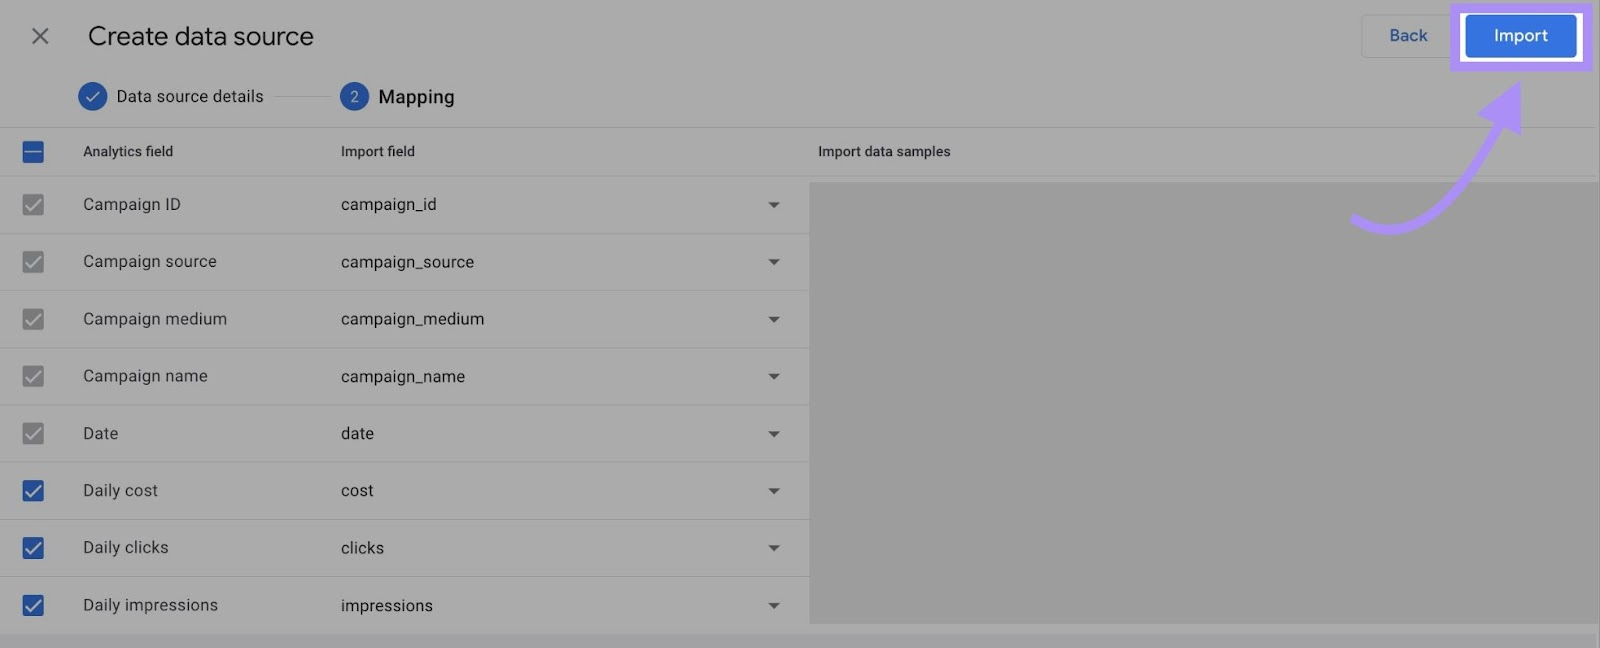Image resolution: width=1600 pixels, height=648 pixels.
Task: Expand the campaign_name field dropdown
Action: point(773,376)
